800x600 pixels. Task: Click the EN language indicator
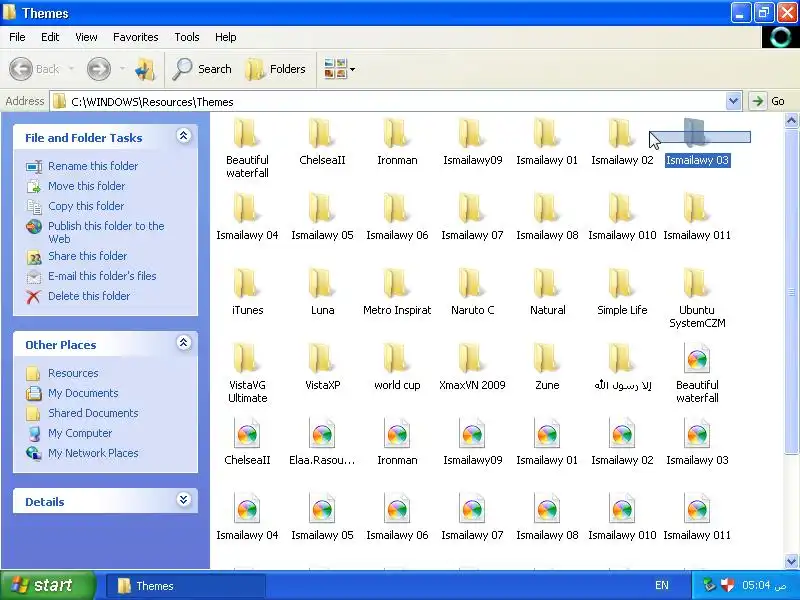pos(662,585)
